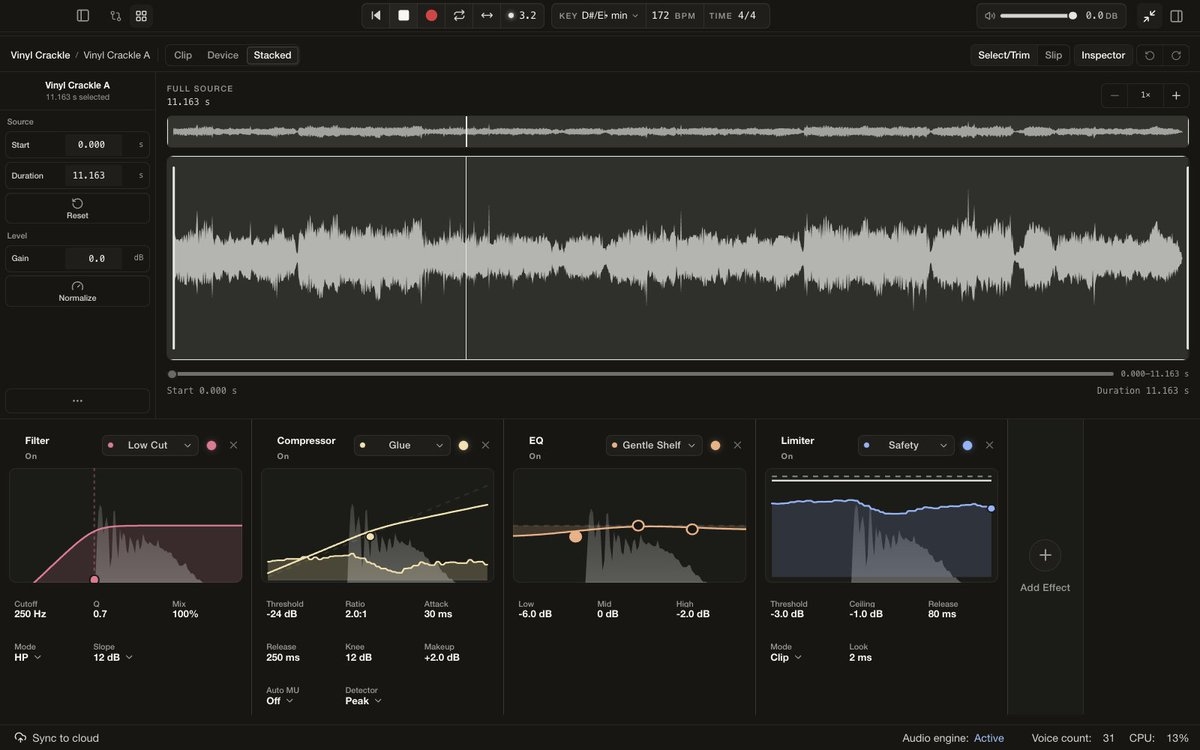Sync project to cloud
Screen dimensions: 1200x750
point(57,738)
